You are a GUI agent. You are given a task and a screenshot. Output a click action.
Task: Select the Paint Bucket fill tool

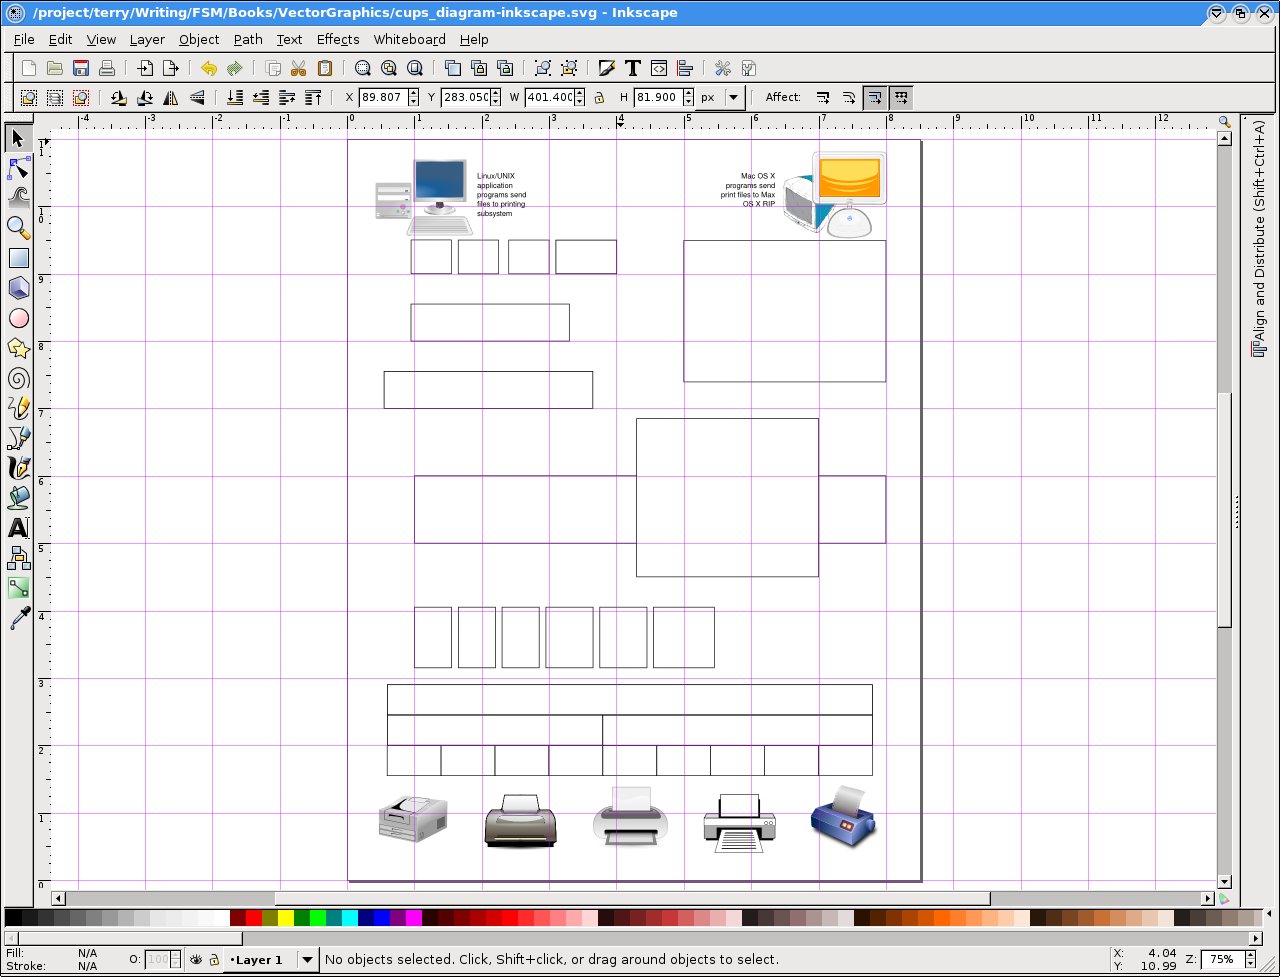18,497
